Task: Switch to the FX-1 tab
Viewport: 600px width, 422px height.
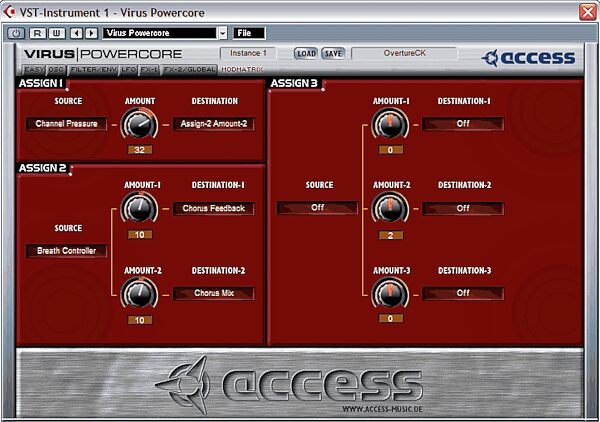Action: click(x=149, y=70)
